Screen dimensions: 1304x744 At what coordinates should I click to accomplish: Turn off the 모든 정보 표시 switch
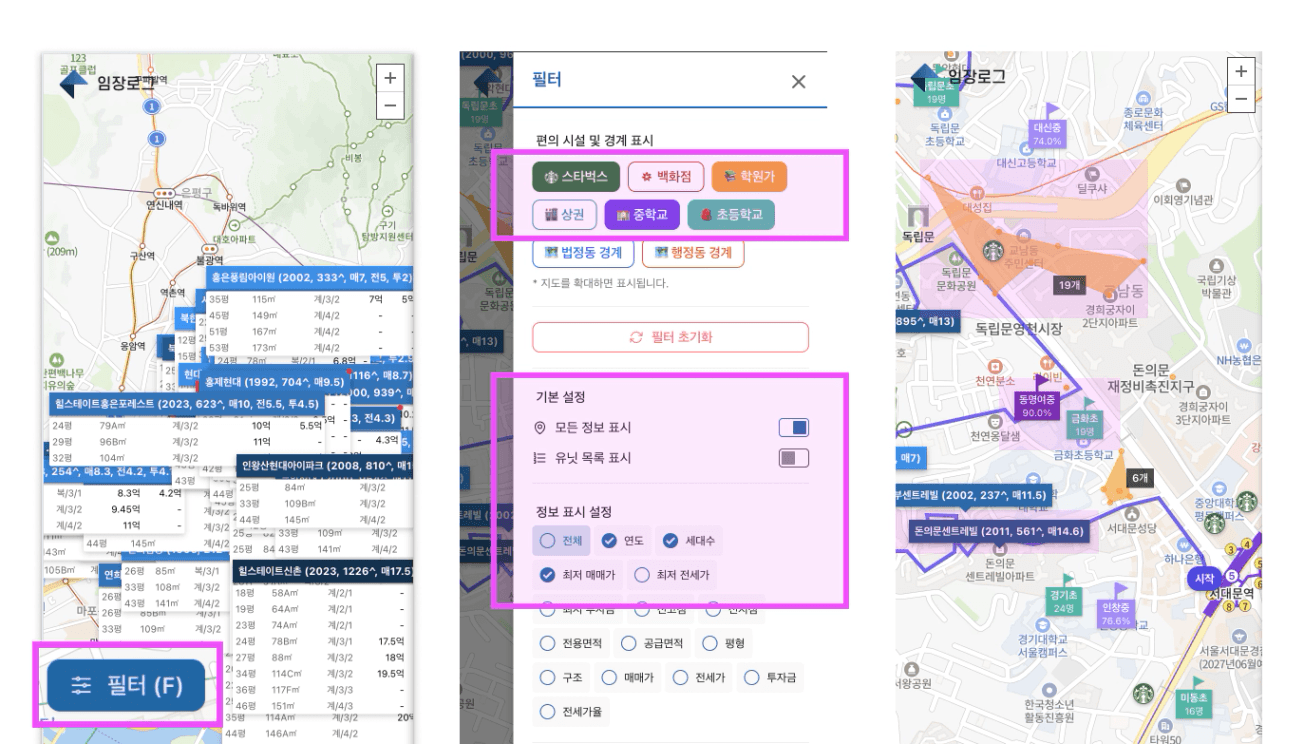click(x=793, y=428)
